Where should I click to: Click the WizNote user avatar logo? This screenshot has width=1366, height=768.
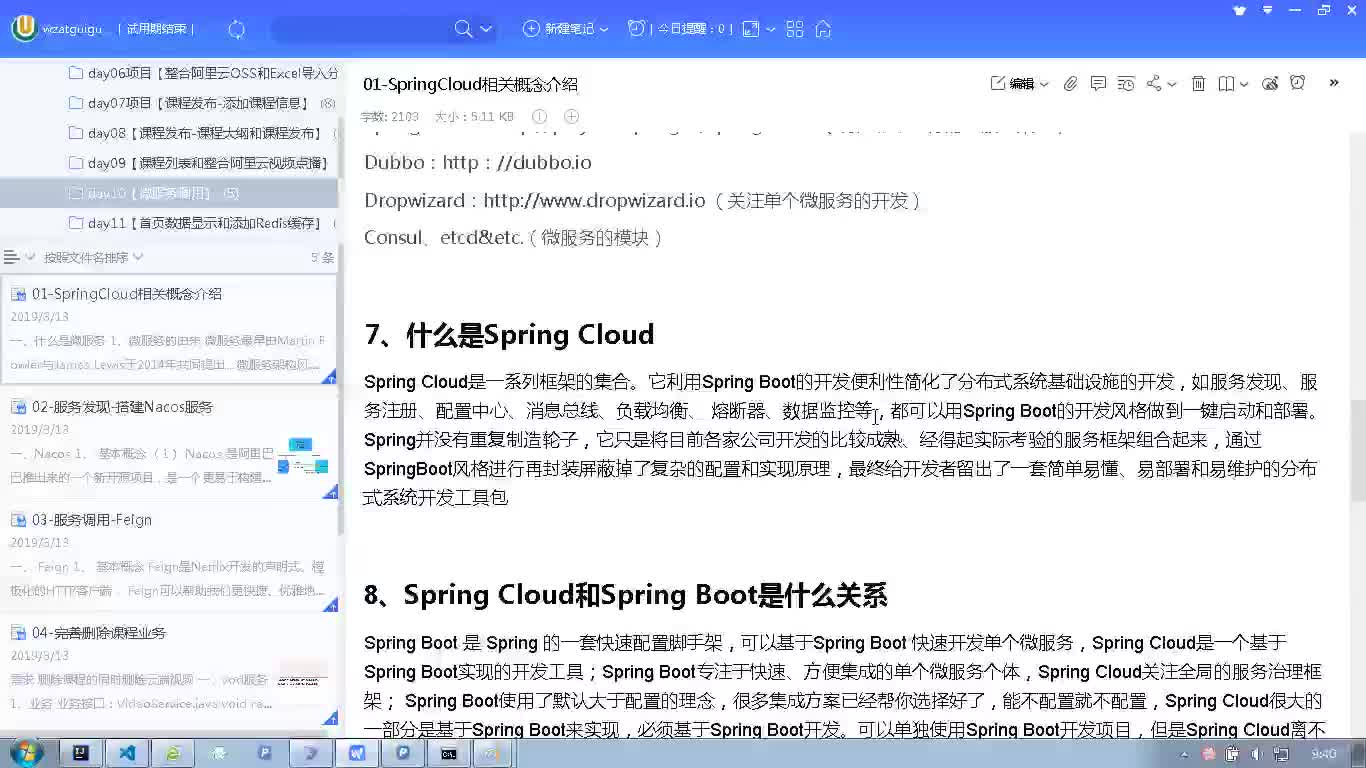click(x=23, y=28)
